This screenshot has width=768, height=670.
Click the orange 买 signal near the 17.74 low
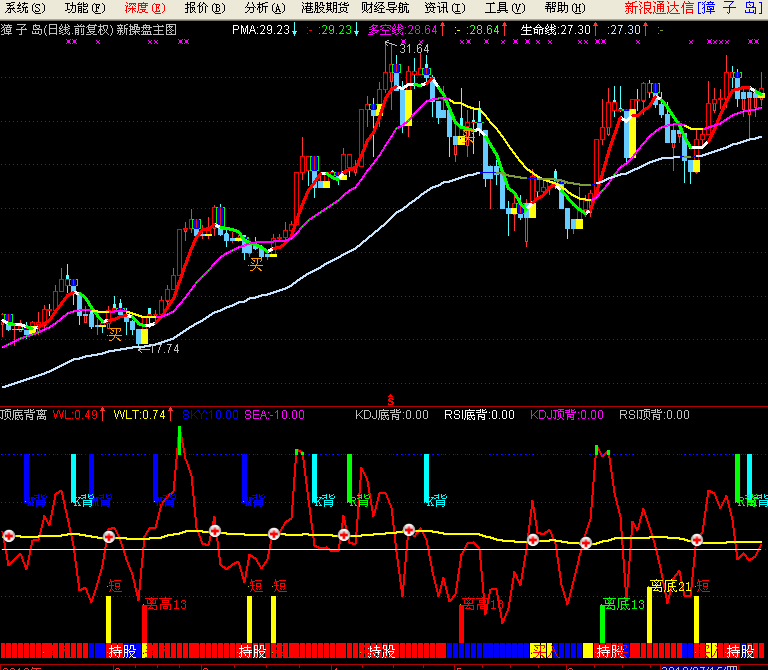coord(115,332)
